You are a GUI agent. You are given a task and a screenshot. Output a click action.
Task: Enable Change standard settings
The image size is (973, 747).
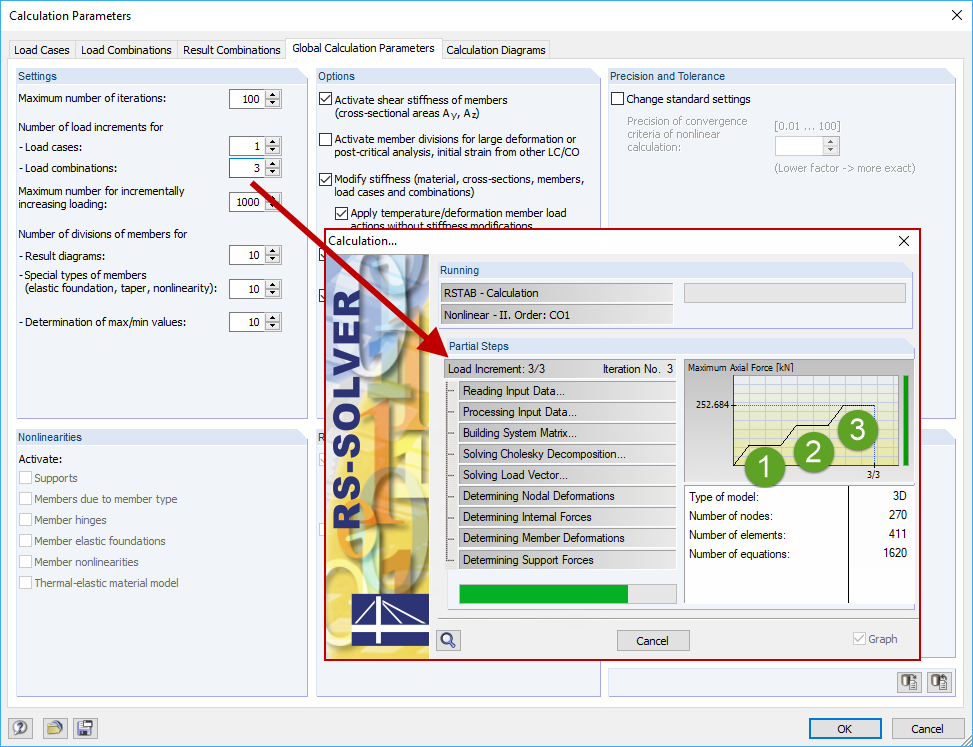point(617,98)
